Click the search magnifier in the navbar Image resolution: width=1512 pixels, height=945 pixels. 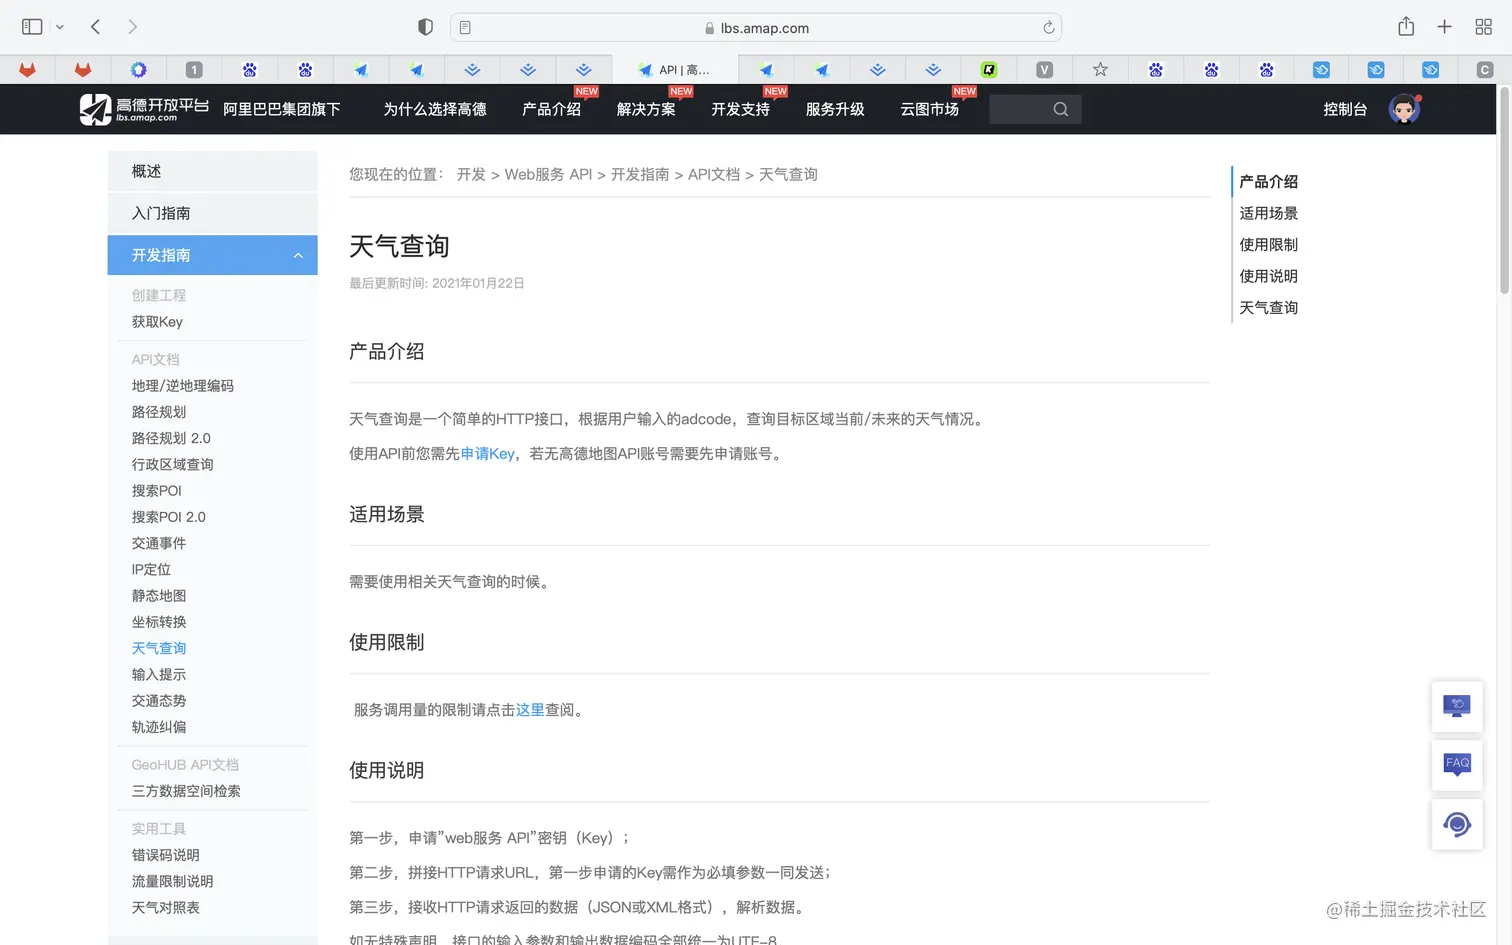pyautogui.click(x=1059, y=109)
